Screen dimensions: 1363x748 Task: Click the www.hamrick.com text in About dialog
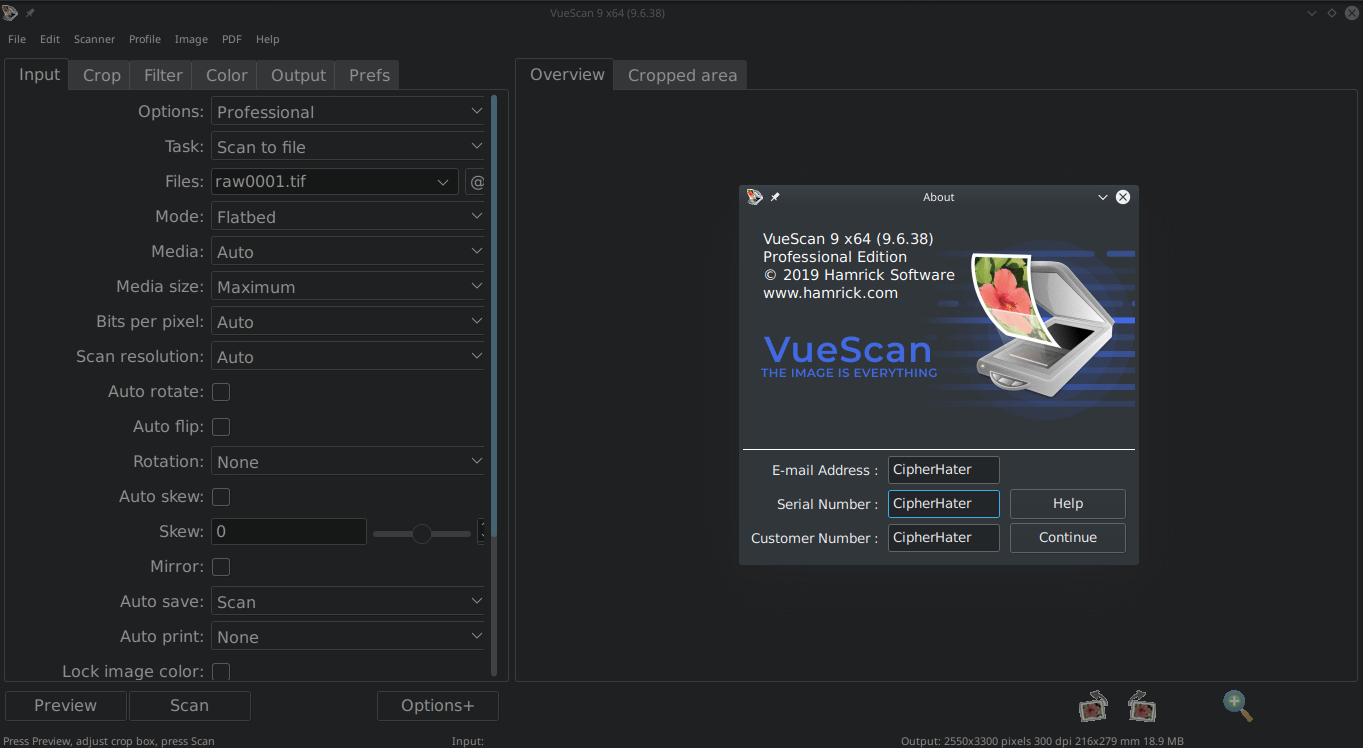click(830, 293)
